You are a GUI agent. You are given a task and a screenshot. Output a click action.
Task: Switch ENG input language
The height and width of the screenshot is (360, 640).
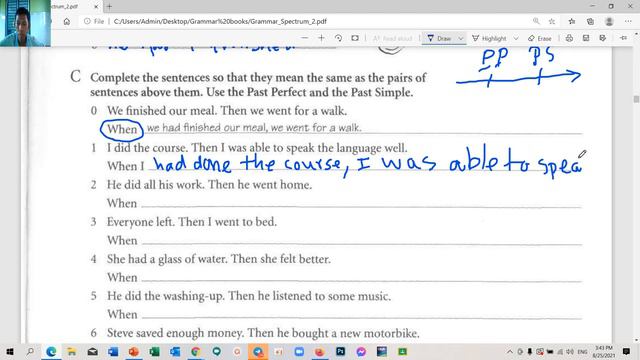[x=582, y=351]
